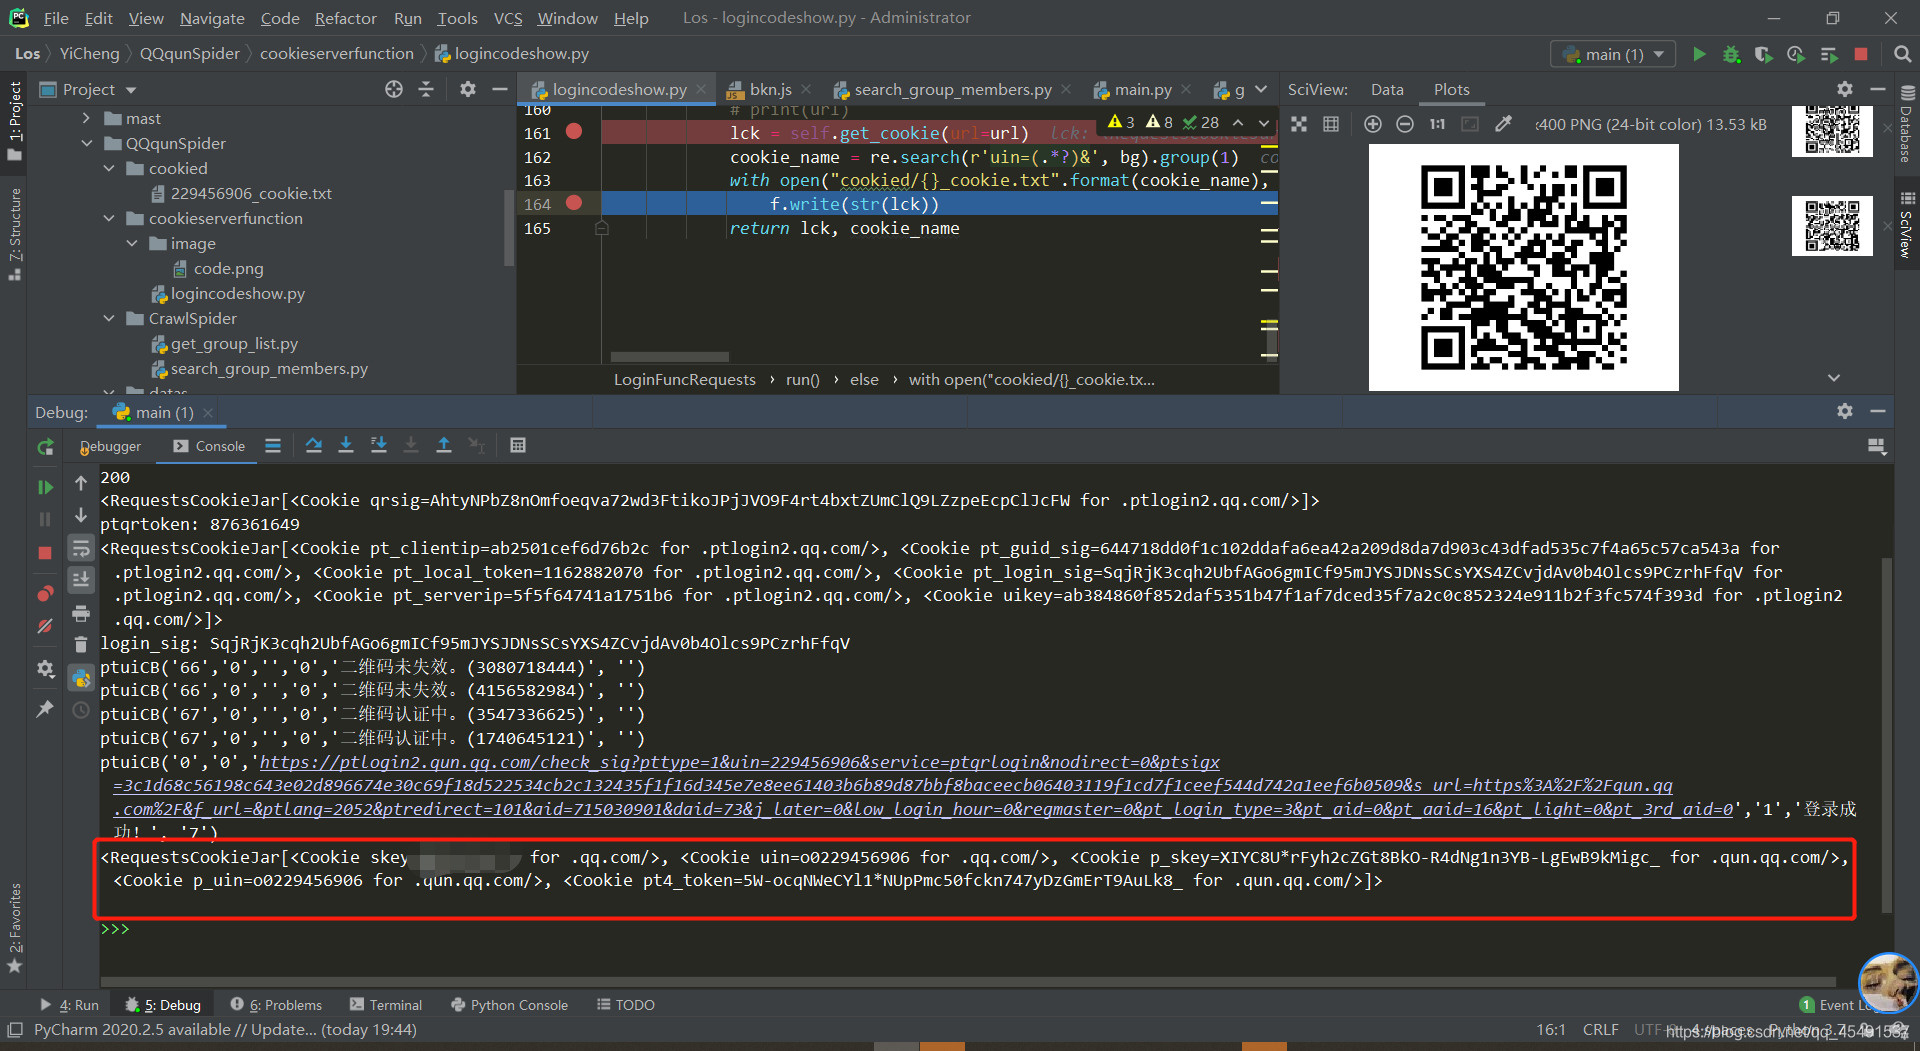Screen dimensions: 1920x1051
Task: Open the main (1) run configuration dropdown
Action: [x=1614, y=54]
